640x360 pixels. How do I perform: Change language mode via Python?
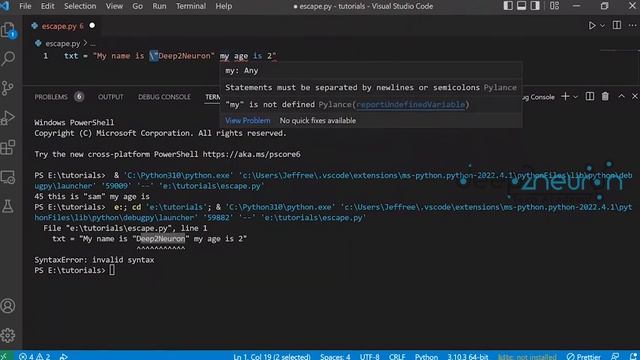pos(426,356)
